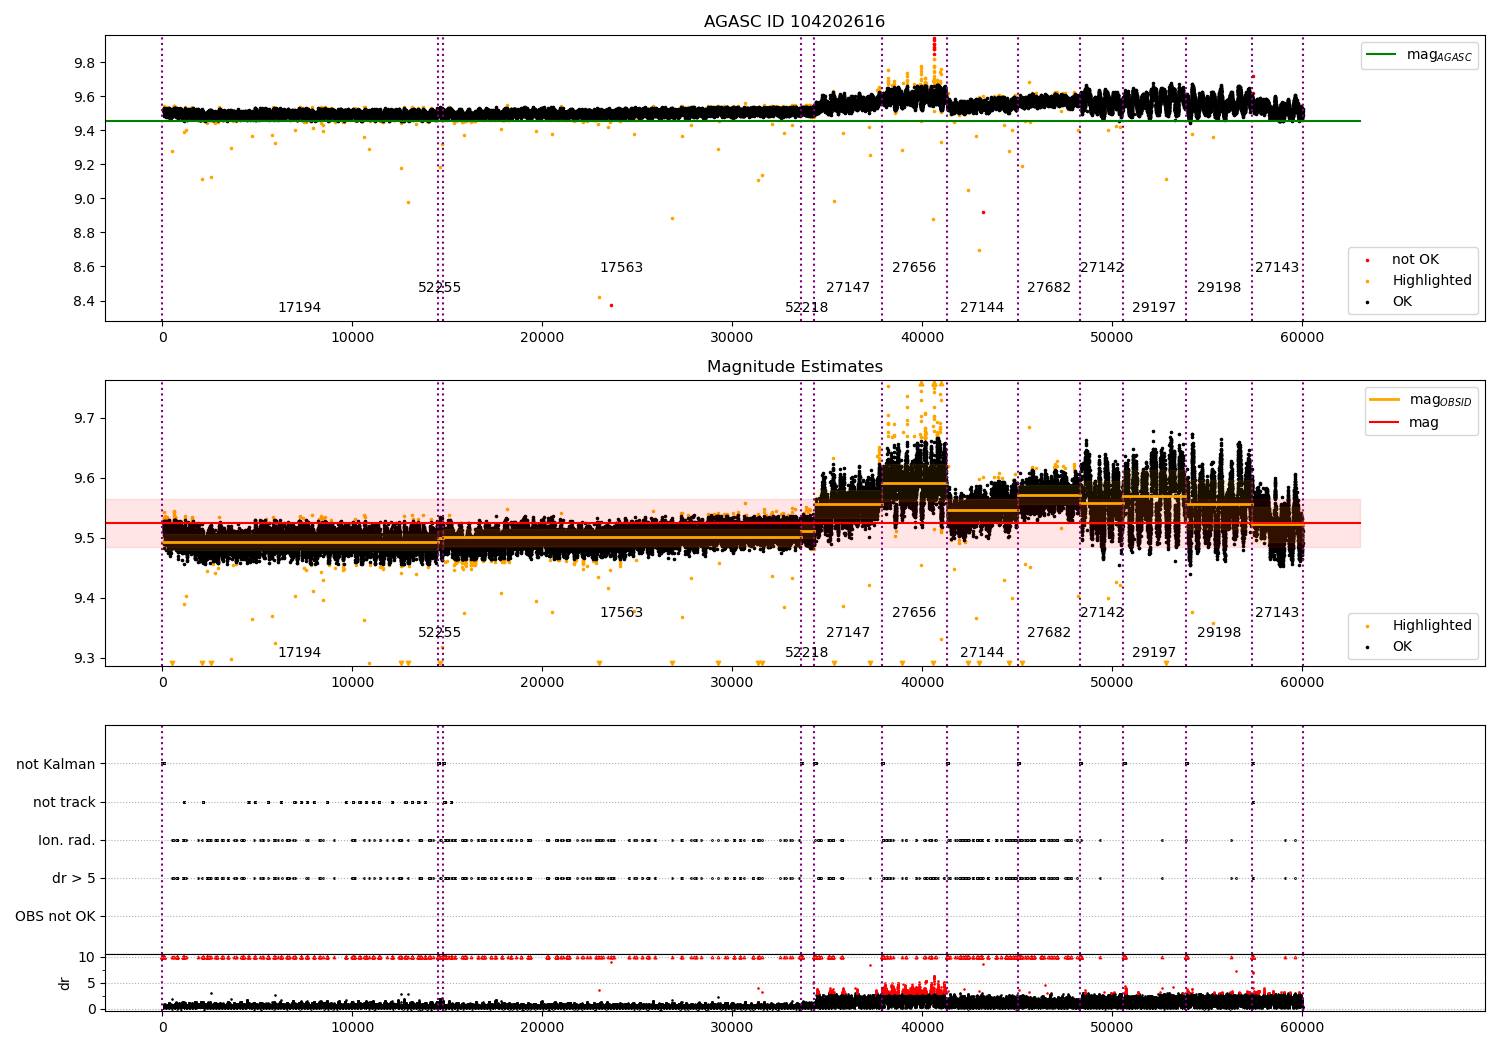Click obsid label 27144 in the Magnitude Estimates plot
Screen dimensions: 1500x1050
[x=982, y=653]
